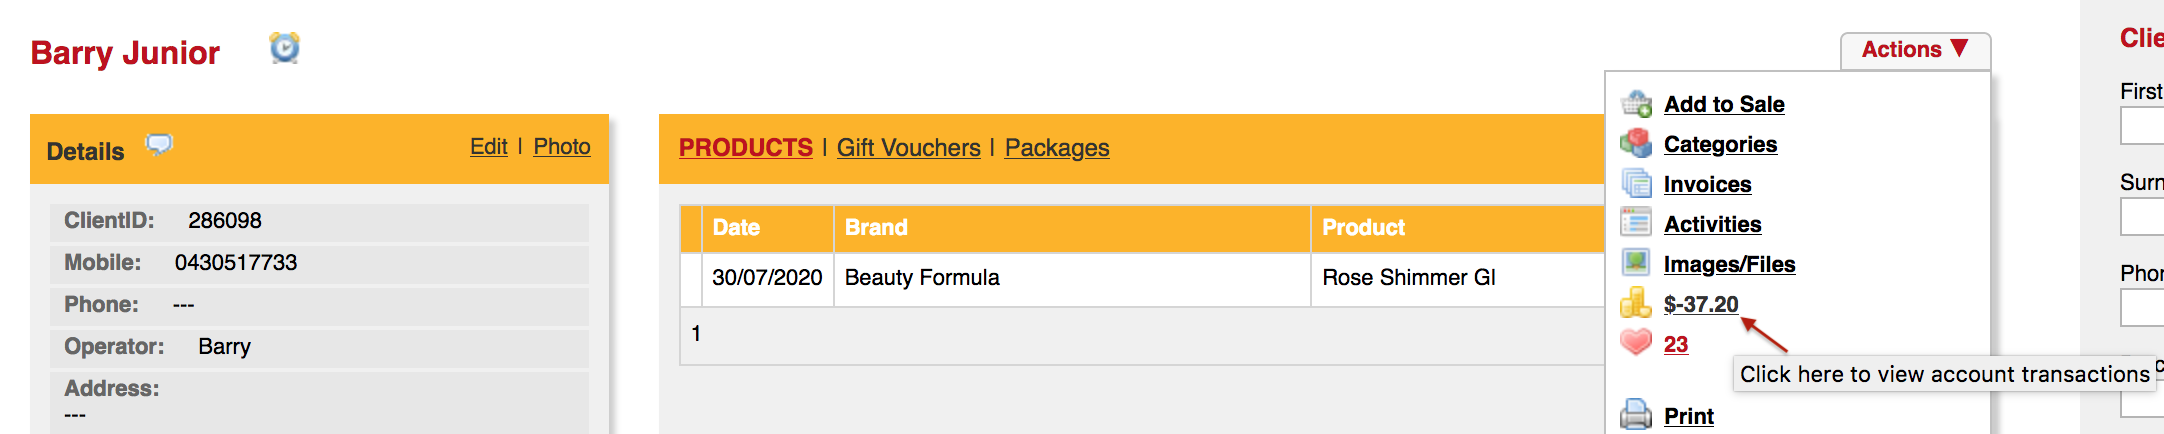Click the alarm clock reminder icon

coord(285,48)
